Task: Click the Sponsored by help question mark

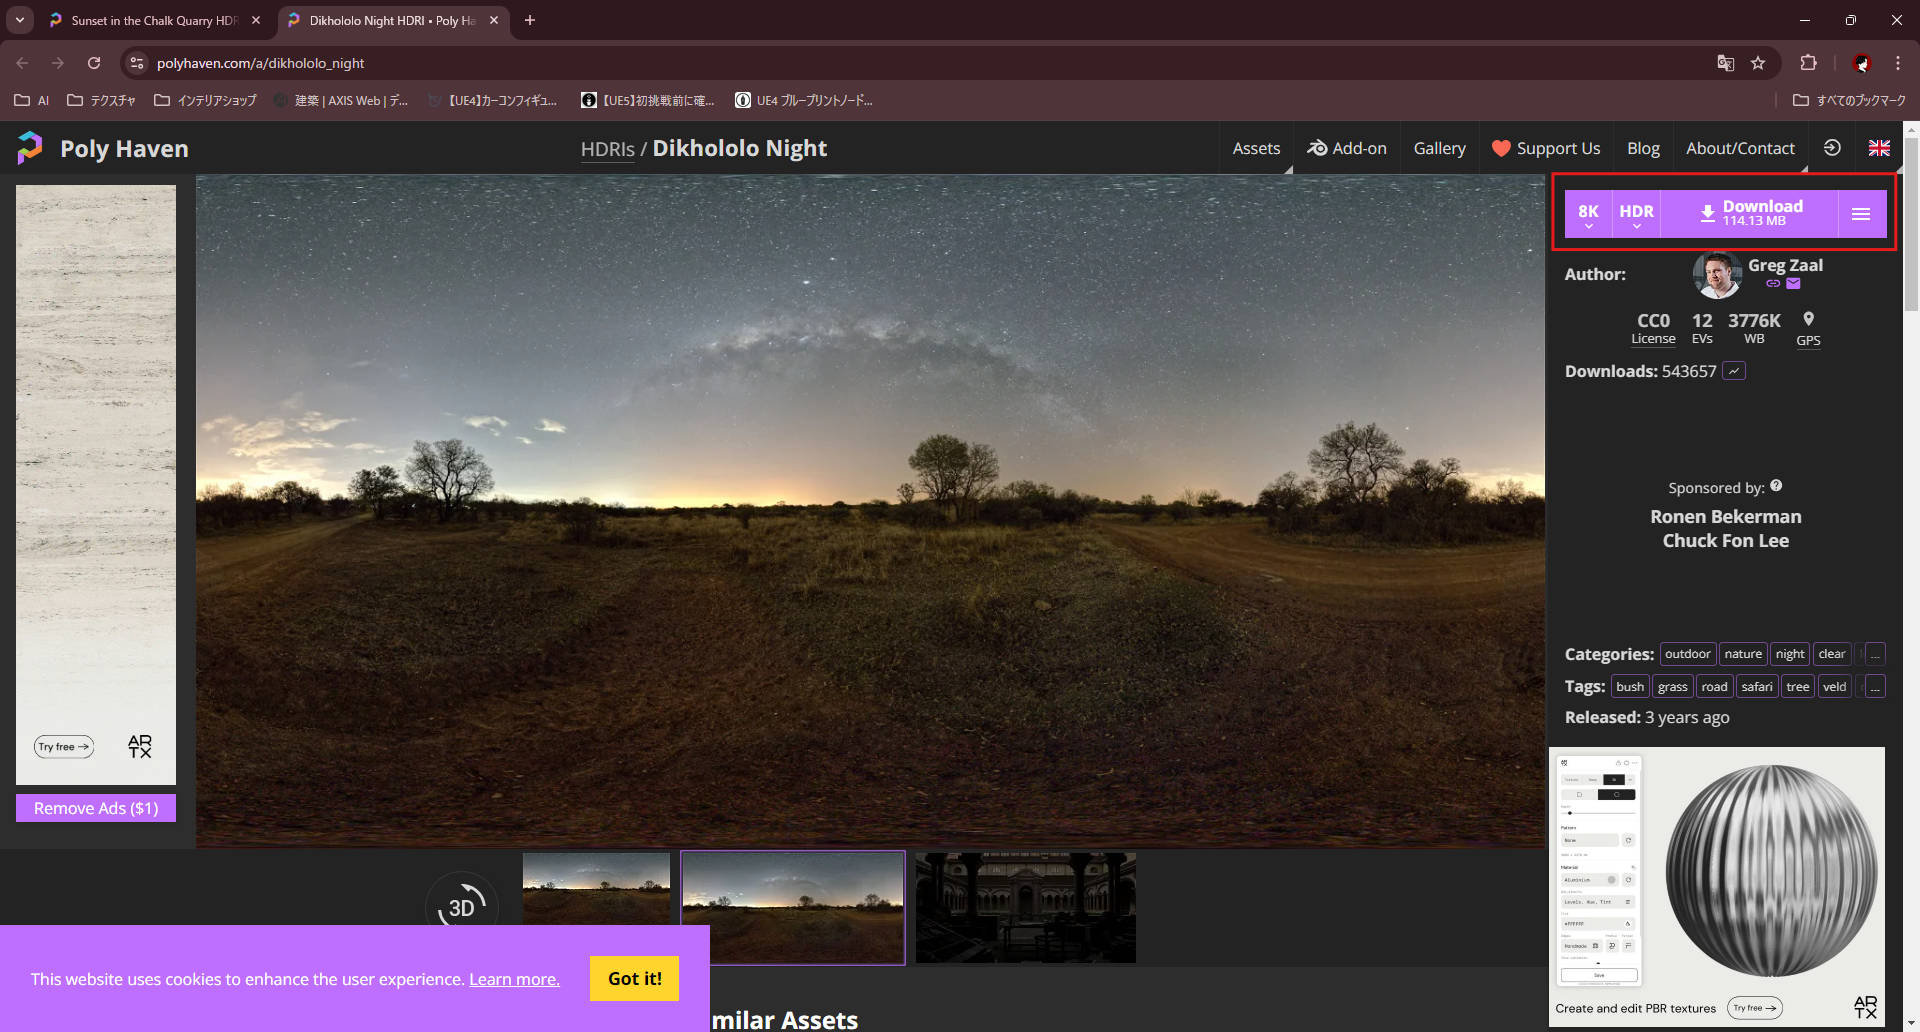Action: (x=1776, y=486)
